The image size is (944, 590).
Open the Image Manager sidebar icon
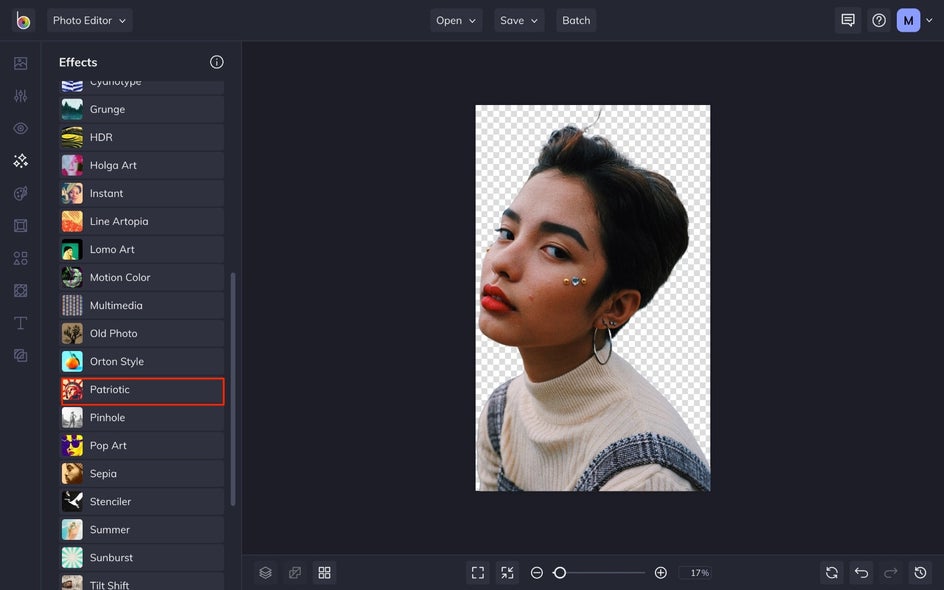coord(20,63)
